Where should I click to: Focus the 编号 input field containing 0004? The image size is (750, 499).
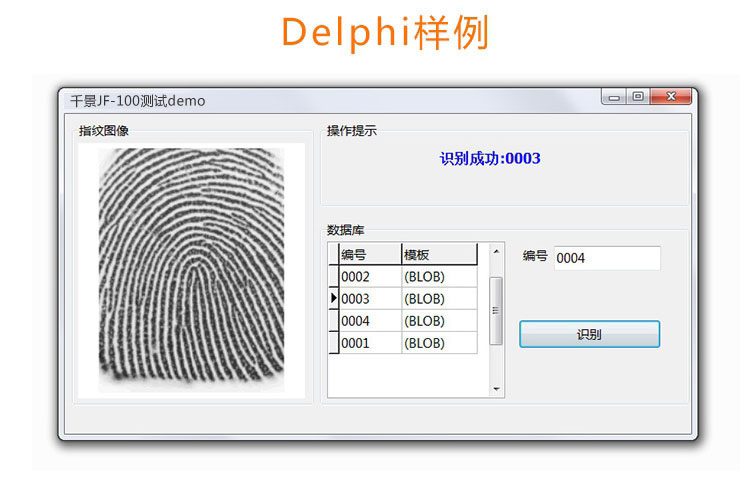coord(606,258)
